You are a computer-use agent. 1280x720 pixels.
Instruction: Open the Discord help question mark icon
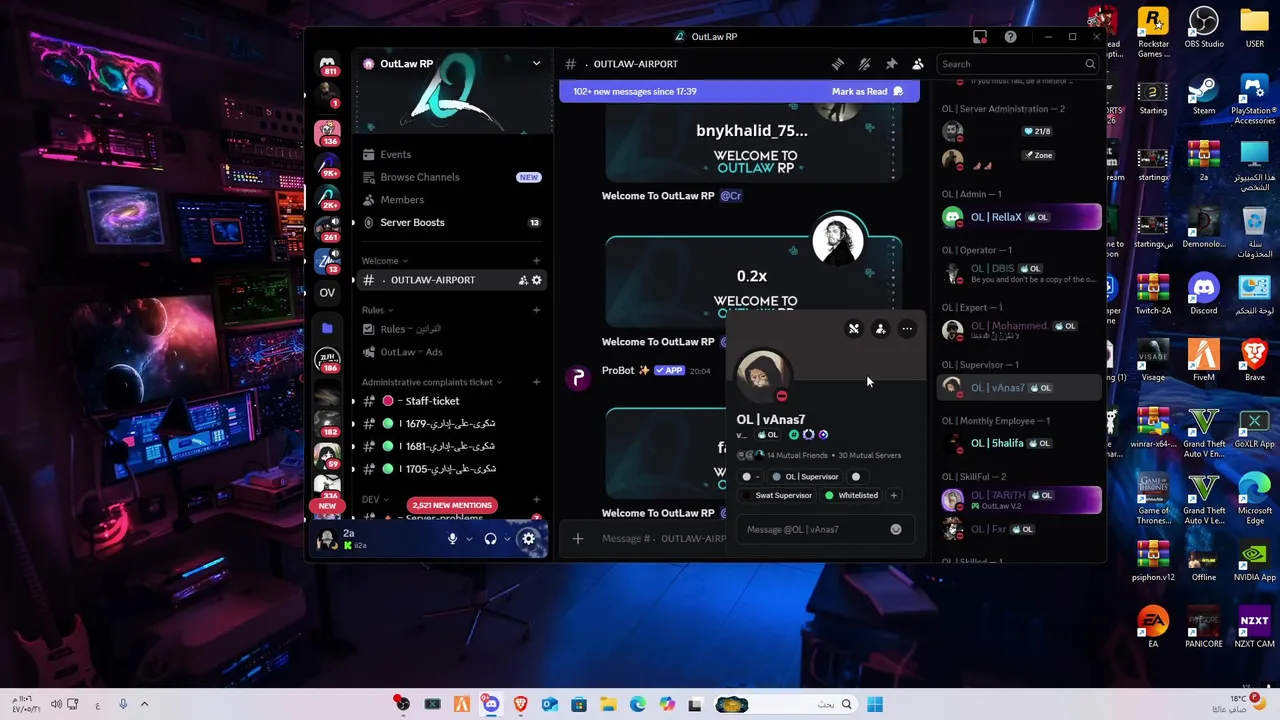click(1011, 37)
